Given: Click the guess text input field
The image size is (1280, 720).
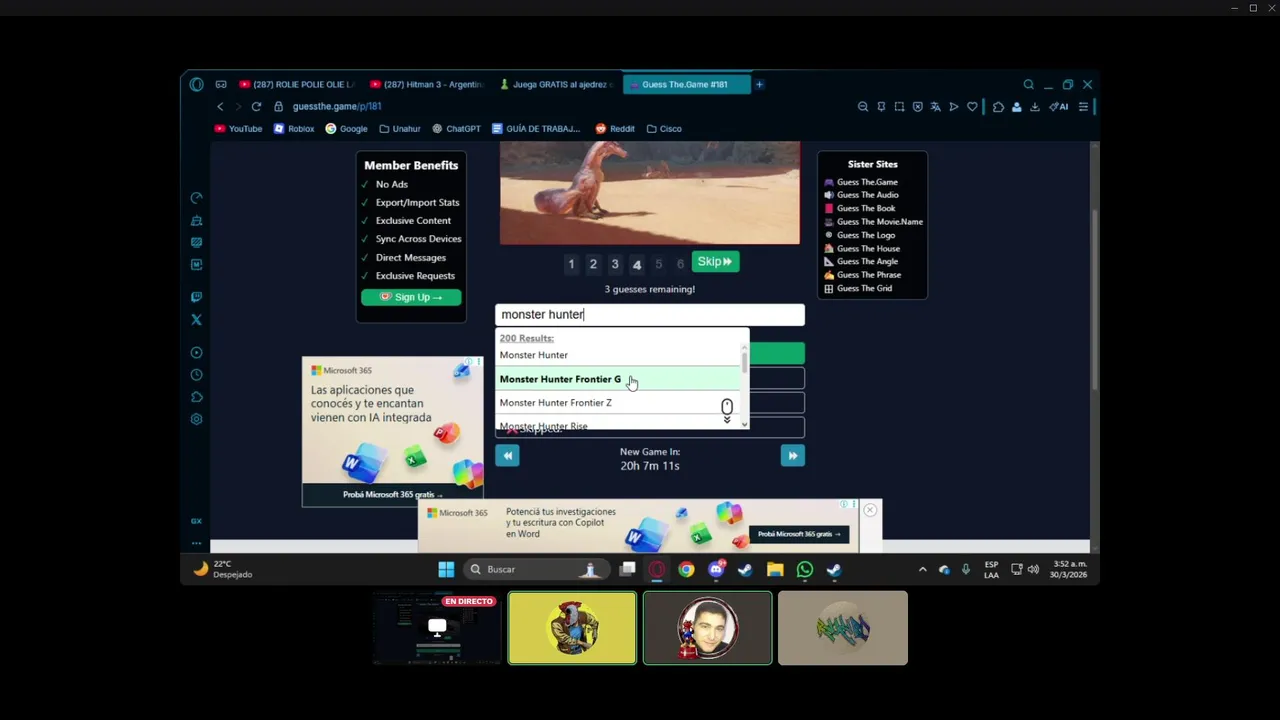Looking at the screenshot, I should pyautogui.click(x=650, y=315).
